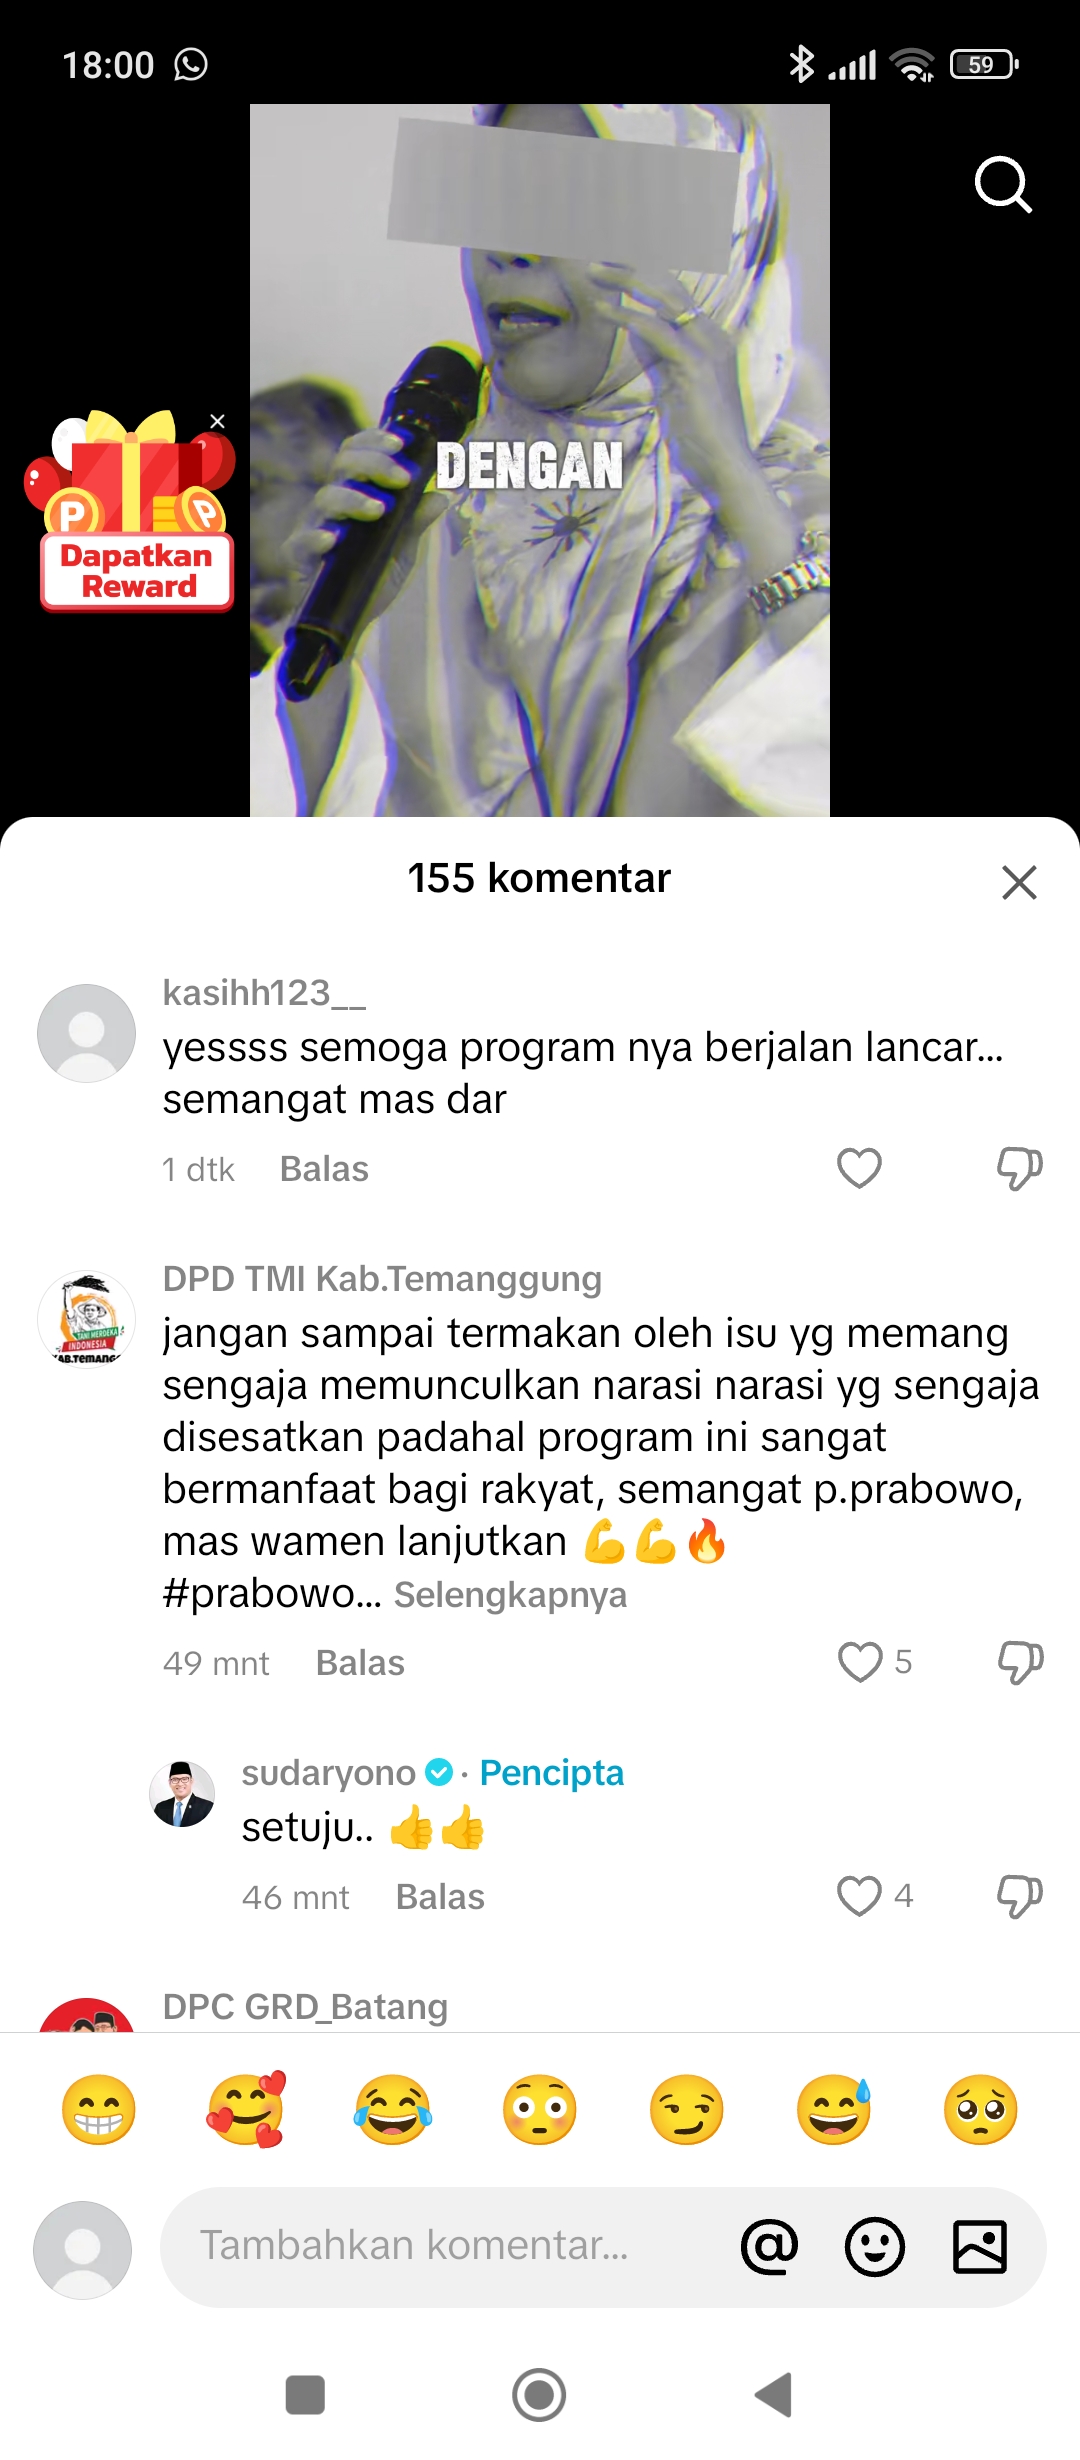The height and width of the screenshot is (2460, 1080).
Task: Tap the search magnifier icon
Action: [1003, 184]
